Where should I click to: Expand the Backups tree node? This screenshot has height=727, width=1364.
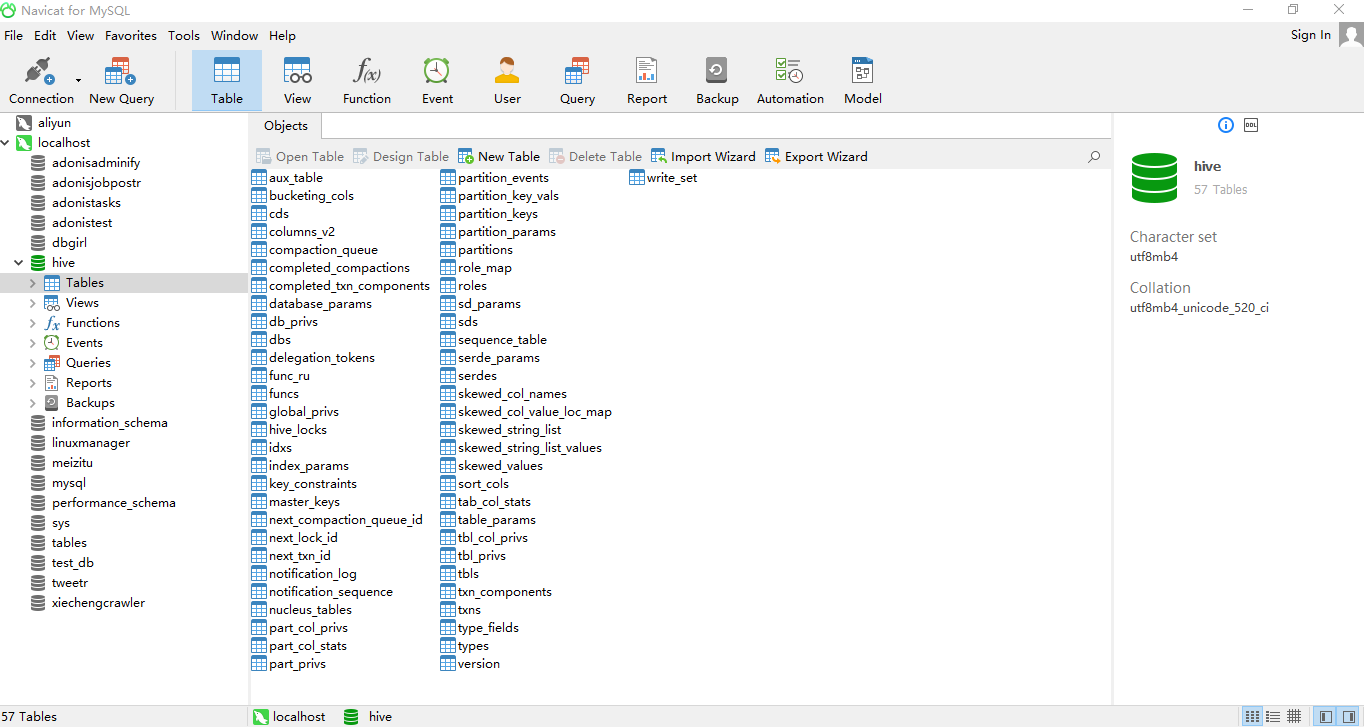point(33,403)
